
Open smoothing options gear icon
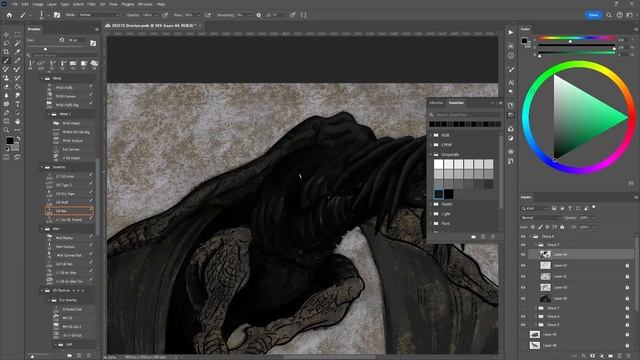[258, 15]
